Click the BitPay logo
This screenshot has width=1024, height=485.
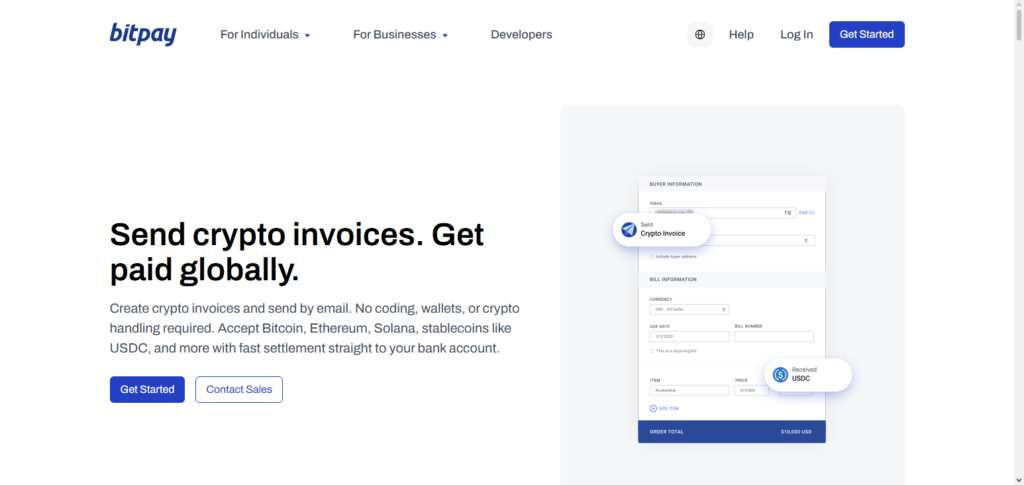pos(143,34)
